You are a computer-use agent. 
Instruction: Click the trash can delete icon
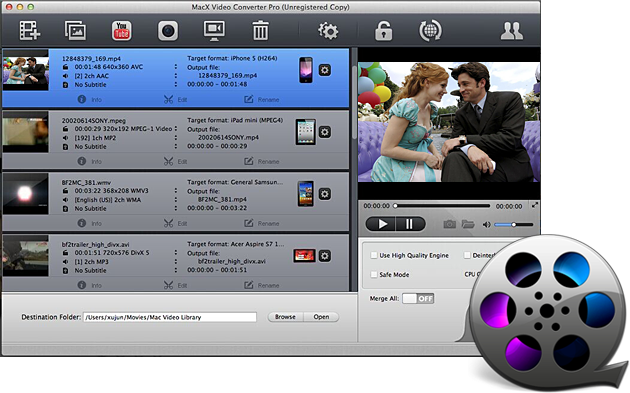pyautogui.click(x=260, y=31)
